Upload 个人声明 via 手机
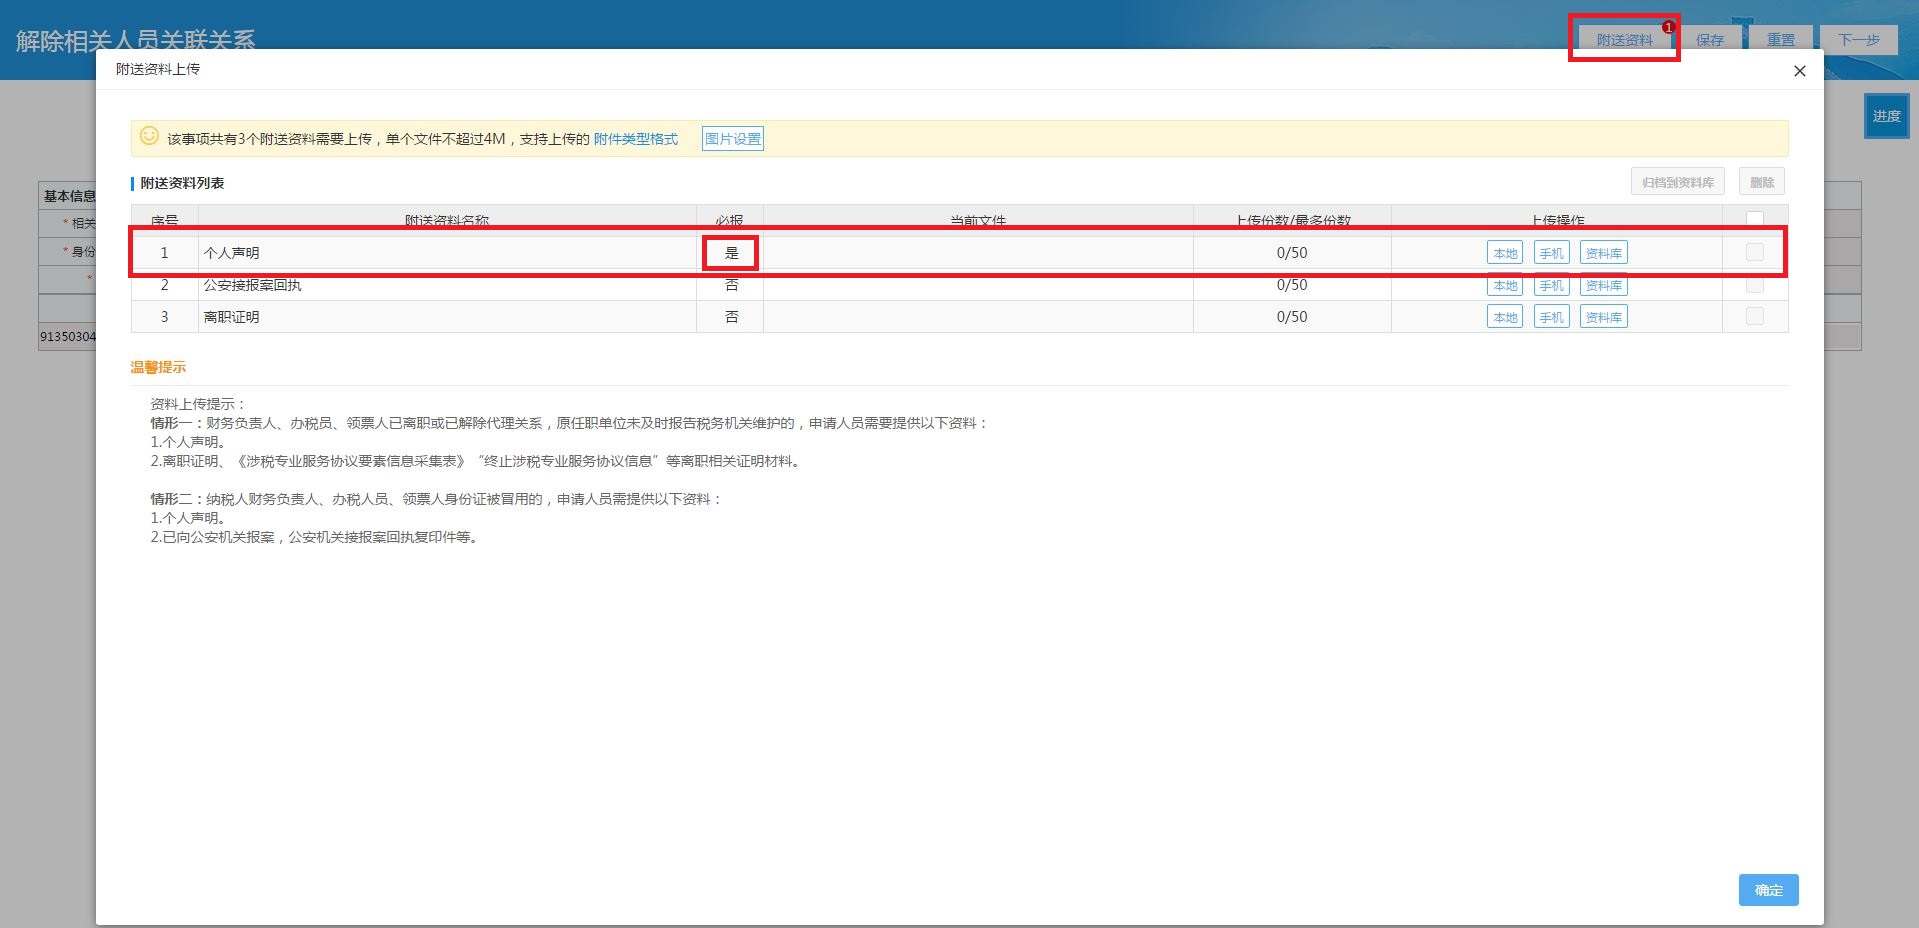Image resolution: width=1919 pixels, height=928 pixels. click(x=1551, y=253)
